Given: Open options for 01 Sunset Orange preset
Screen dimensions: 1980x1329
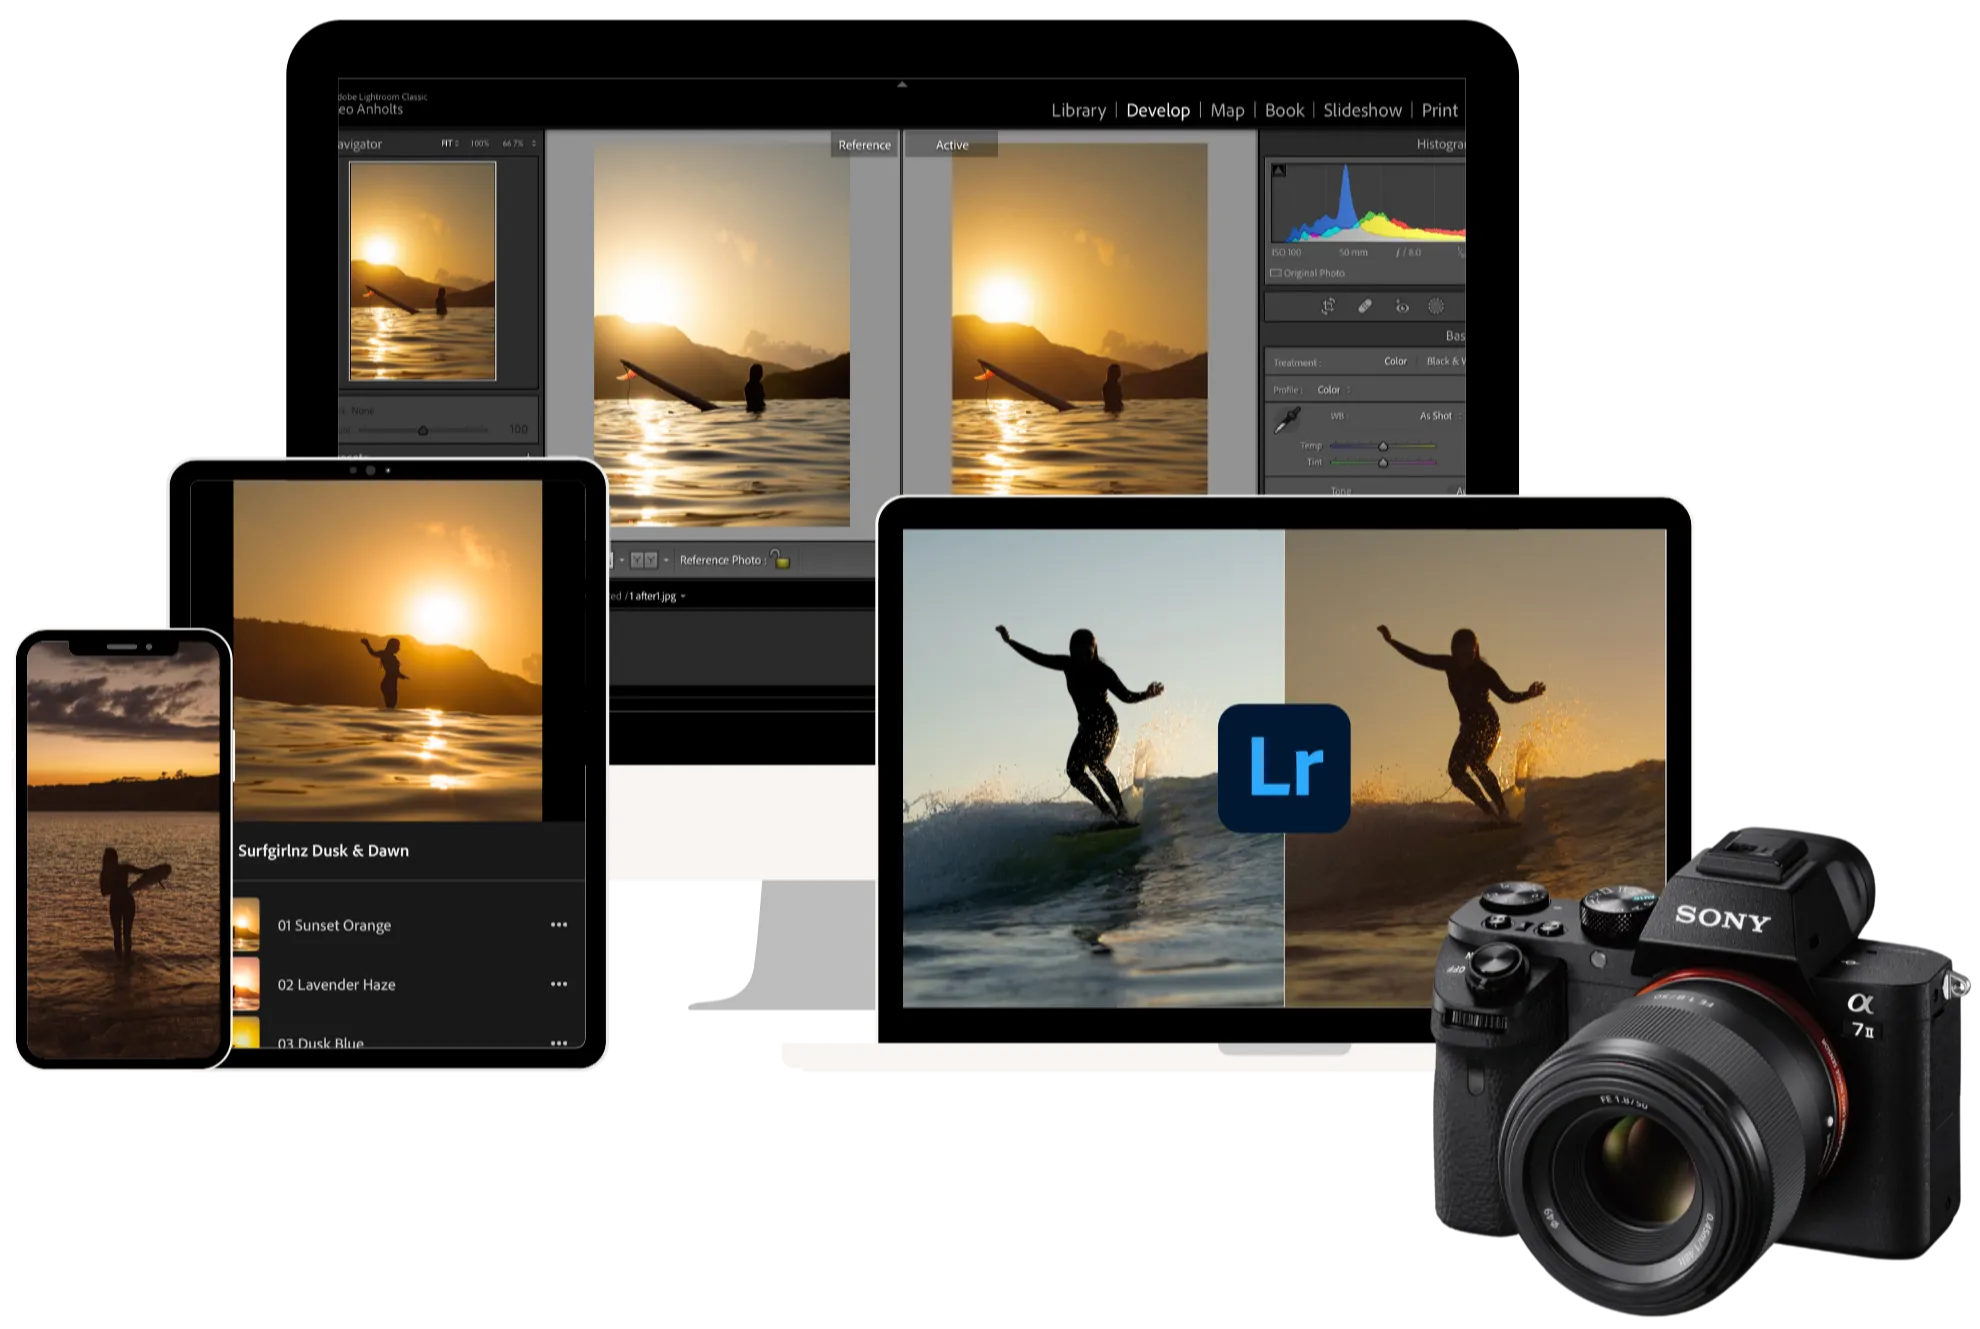Looking at the screenshot, I should click(x=559, y=925).
